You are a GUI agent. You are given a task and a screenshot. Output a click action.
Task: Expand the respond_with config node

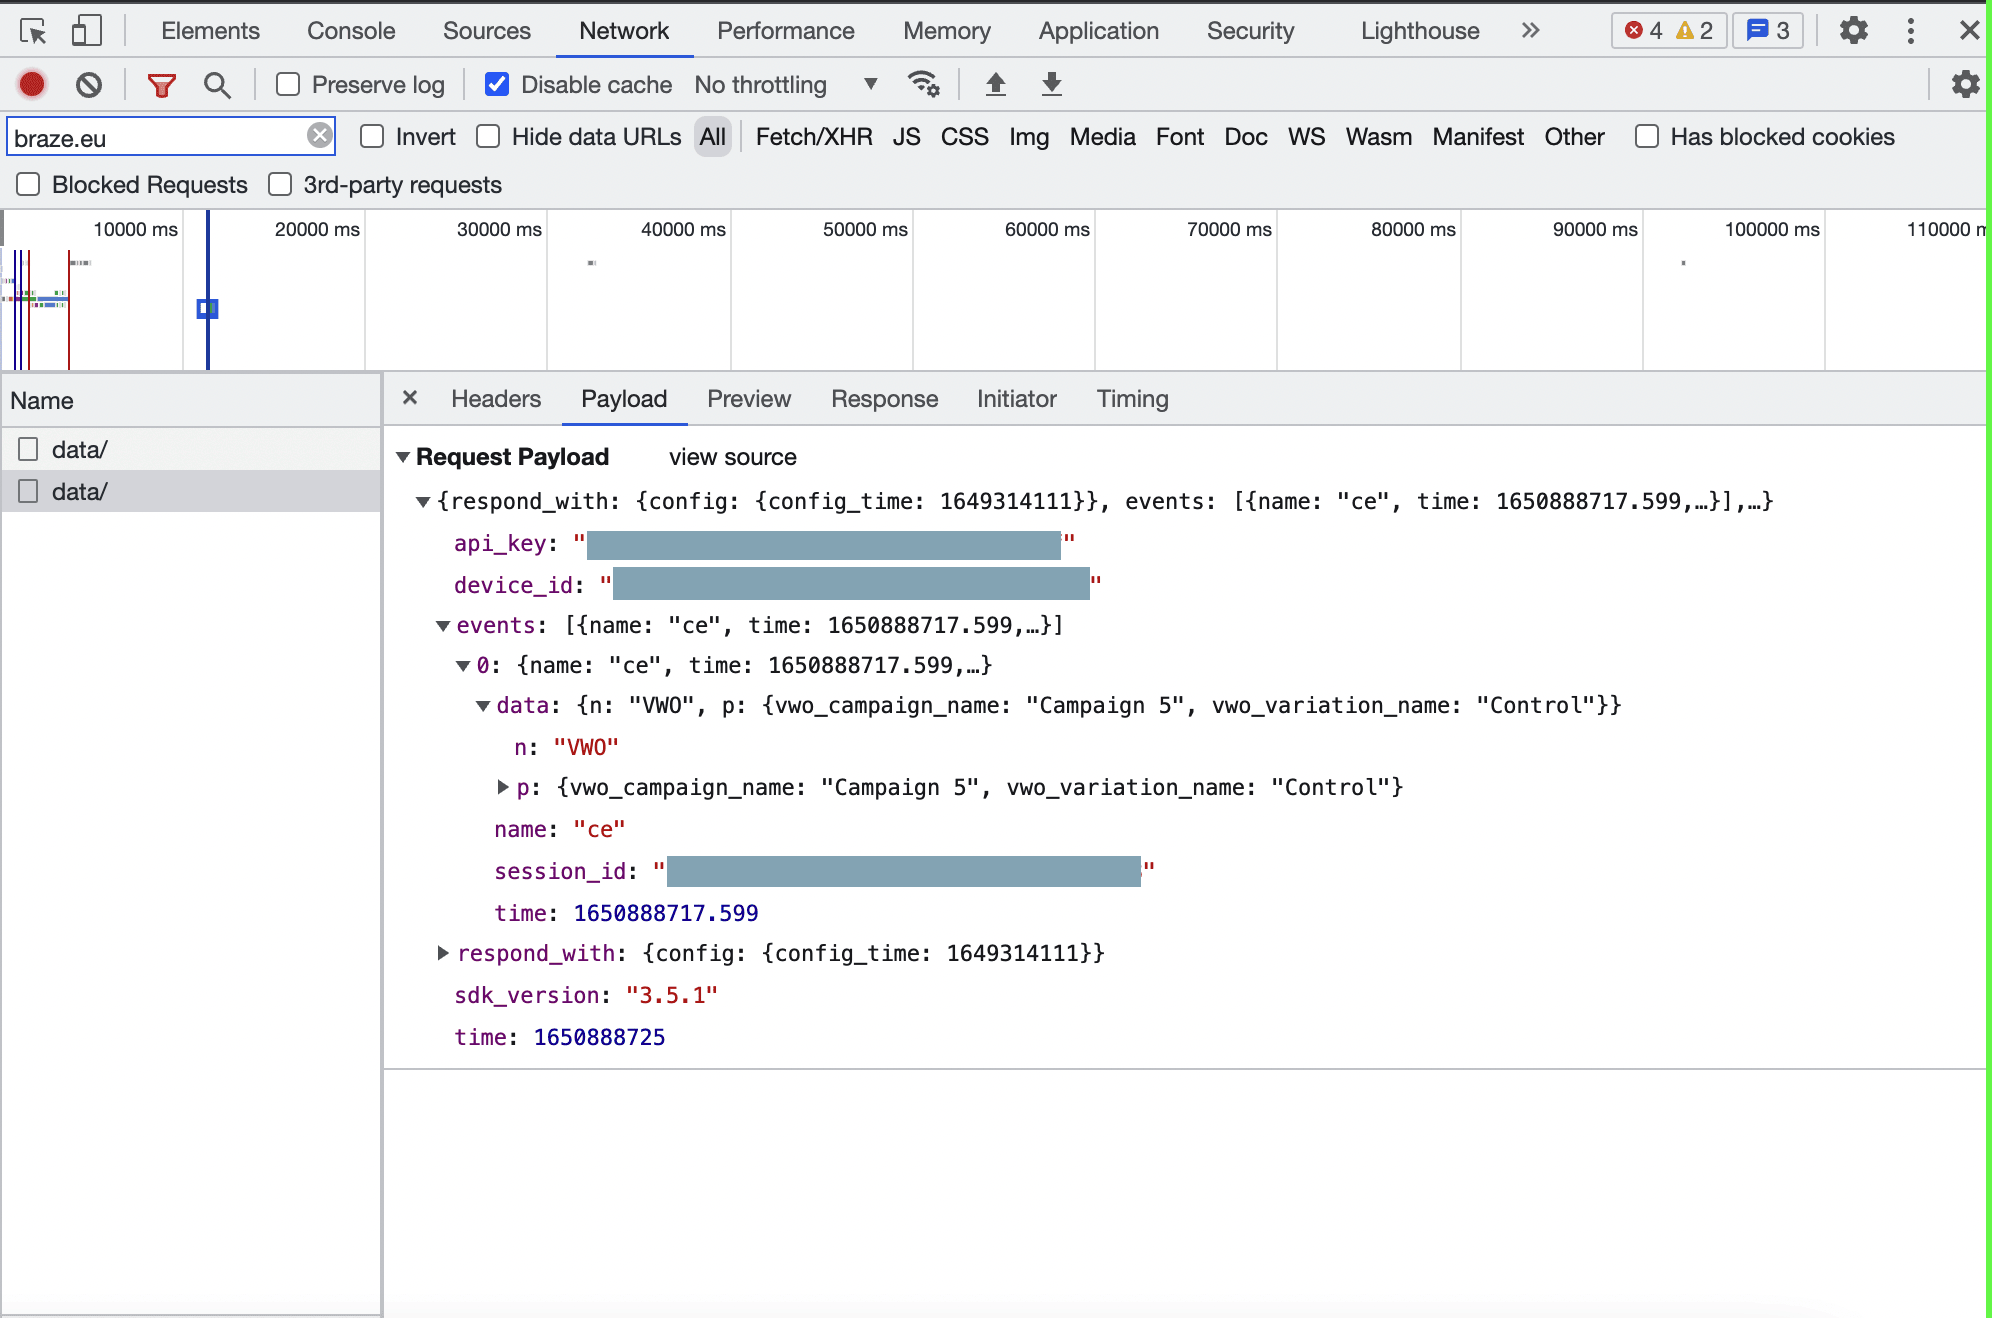443,953
